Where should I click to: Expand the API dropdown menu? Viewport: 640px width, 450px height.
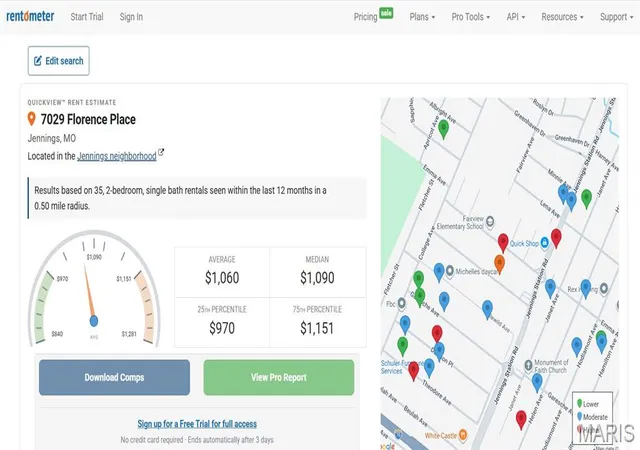click(x=516, y=17)
